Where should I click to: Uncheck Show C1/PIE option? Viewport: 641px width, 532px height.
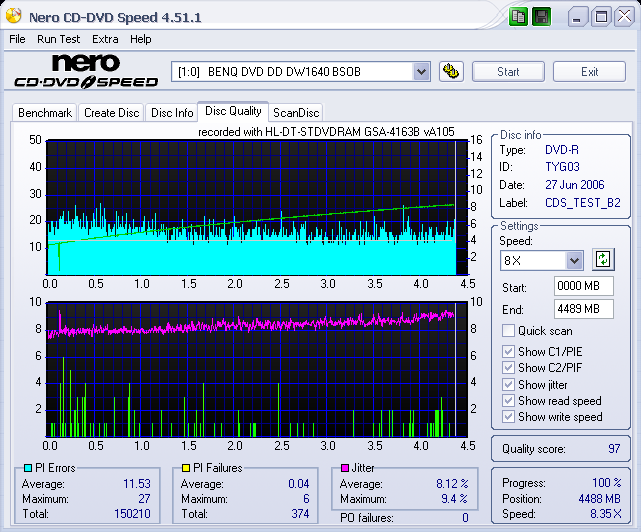click(x=509, y=351)
